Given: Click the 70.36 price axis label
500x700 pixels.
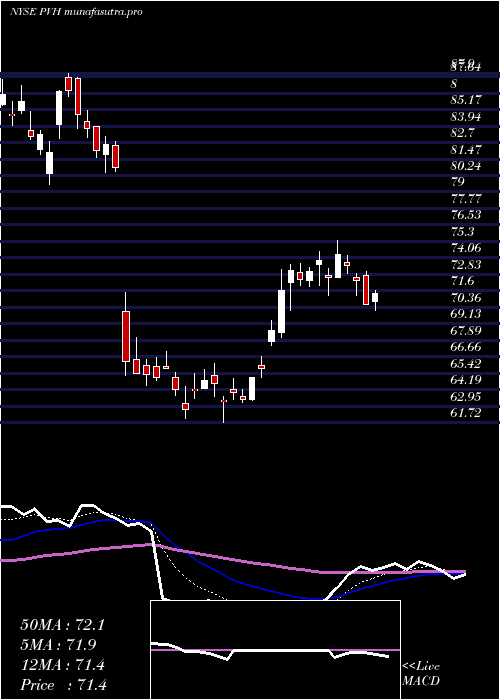Looking at the screenshot, I should [467, 297].
